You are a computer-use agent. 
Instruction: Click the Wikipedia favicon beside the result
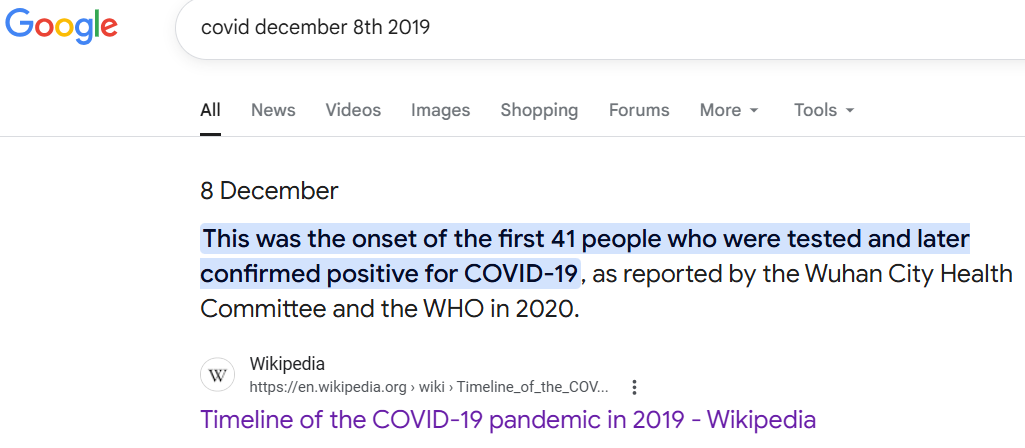[x=217, y=375]
